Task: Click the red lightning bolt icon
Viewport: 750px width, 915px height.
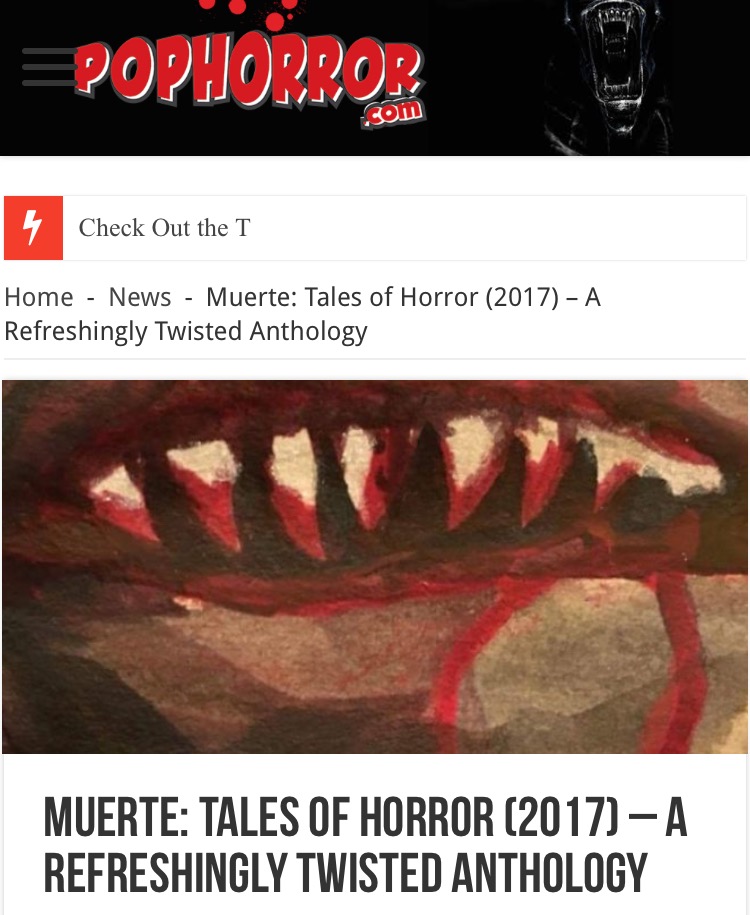Action: [x=33, y=228]
